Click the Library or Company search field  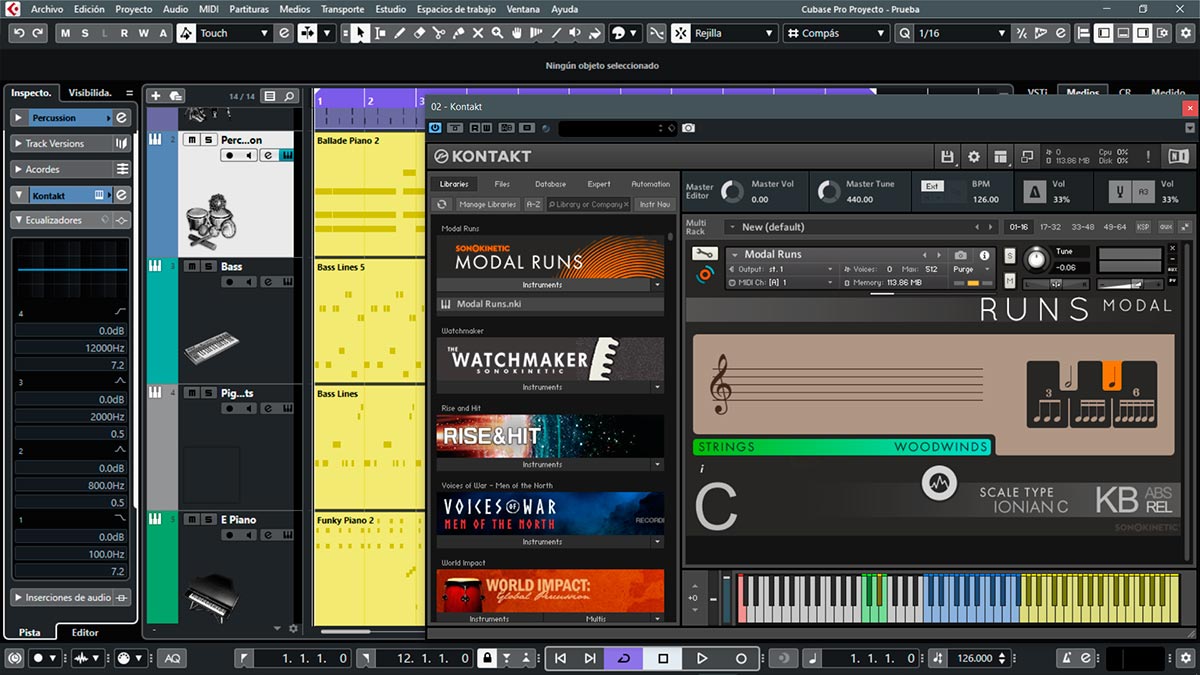tap(590, 204)
